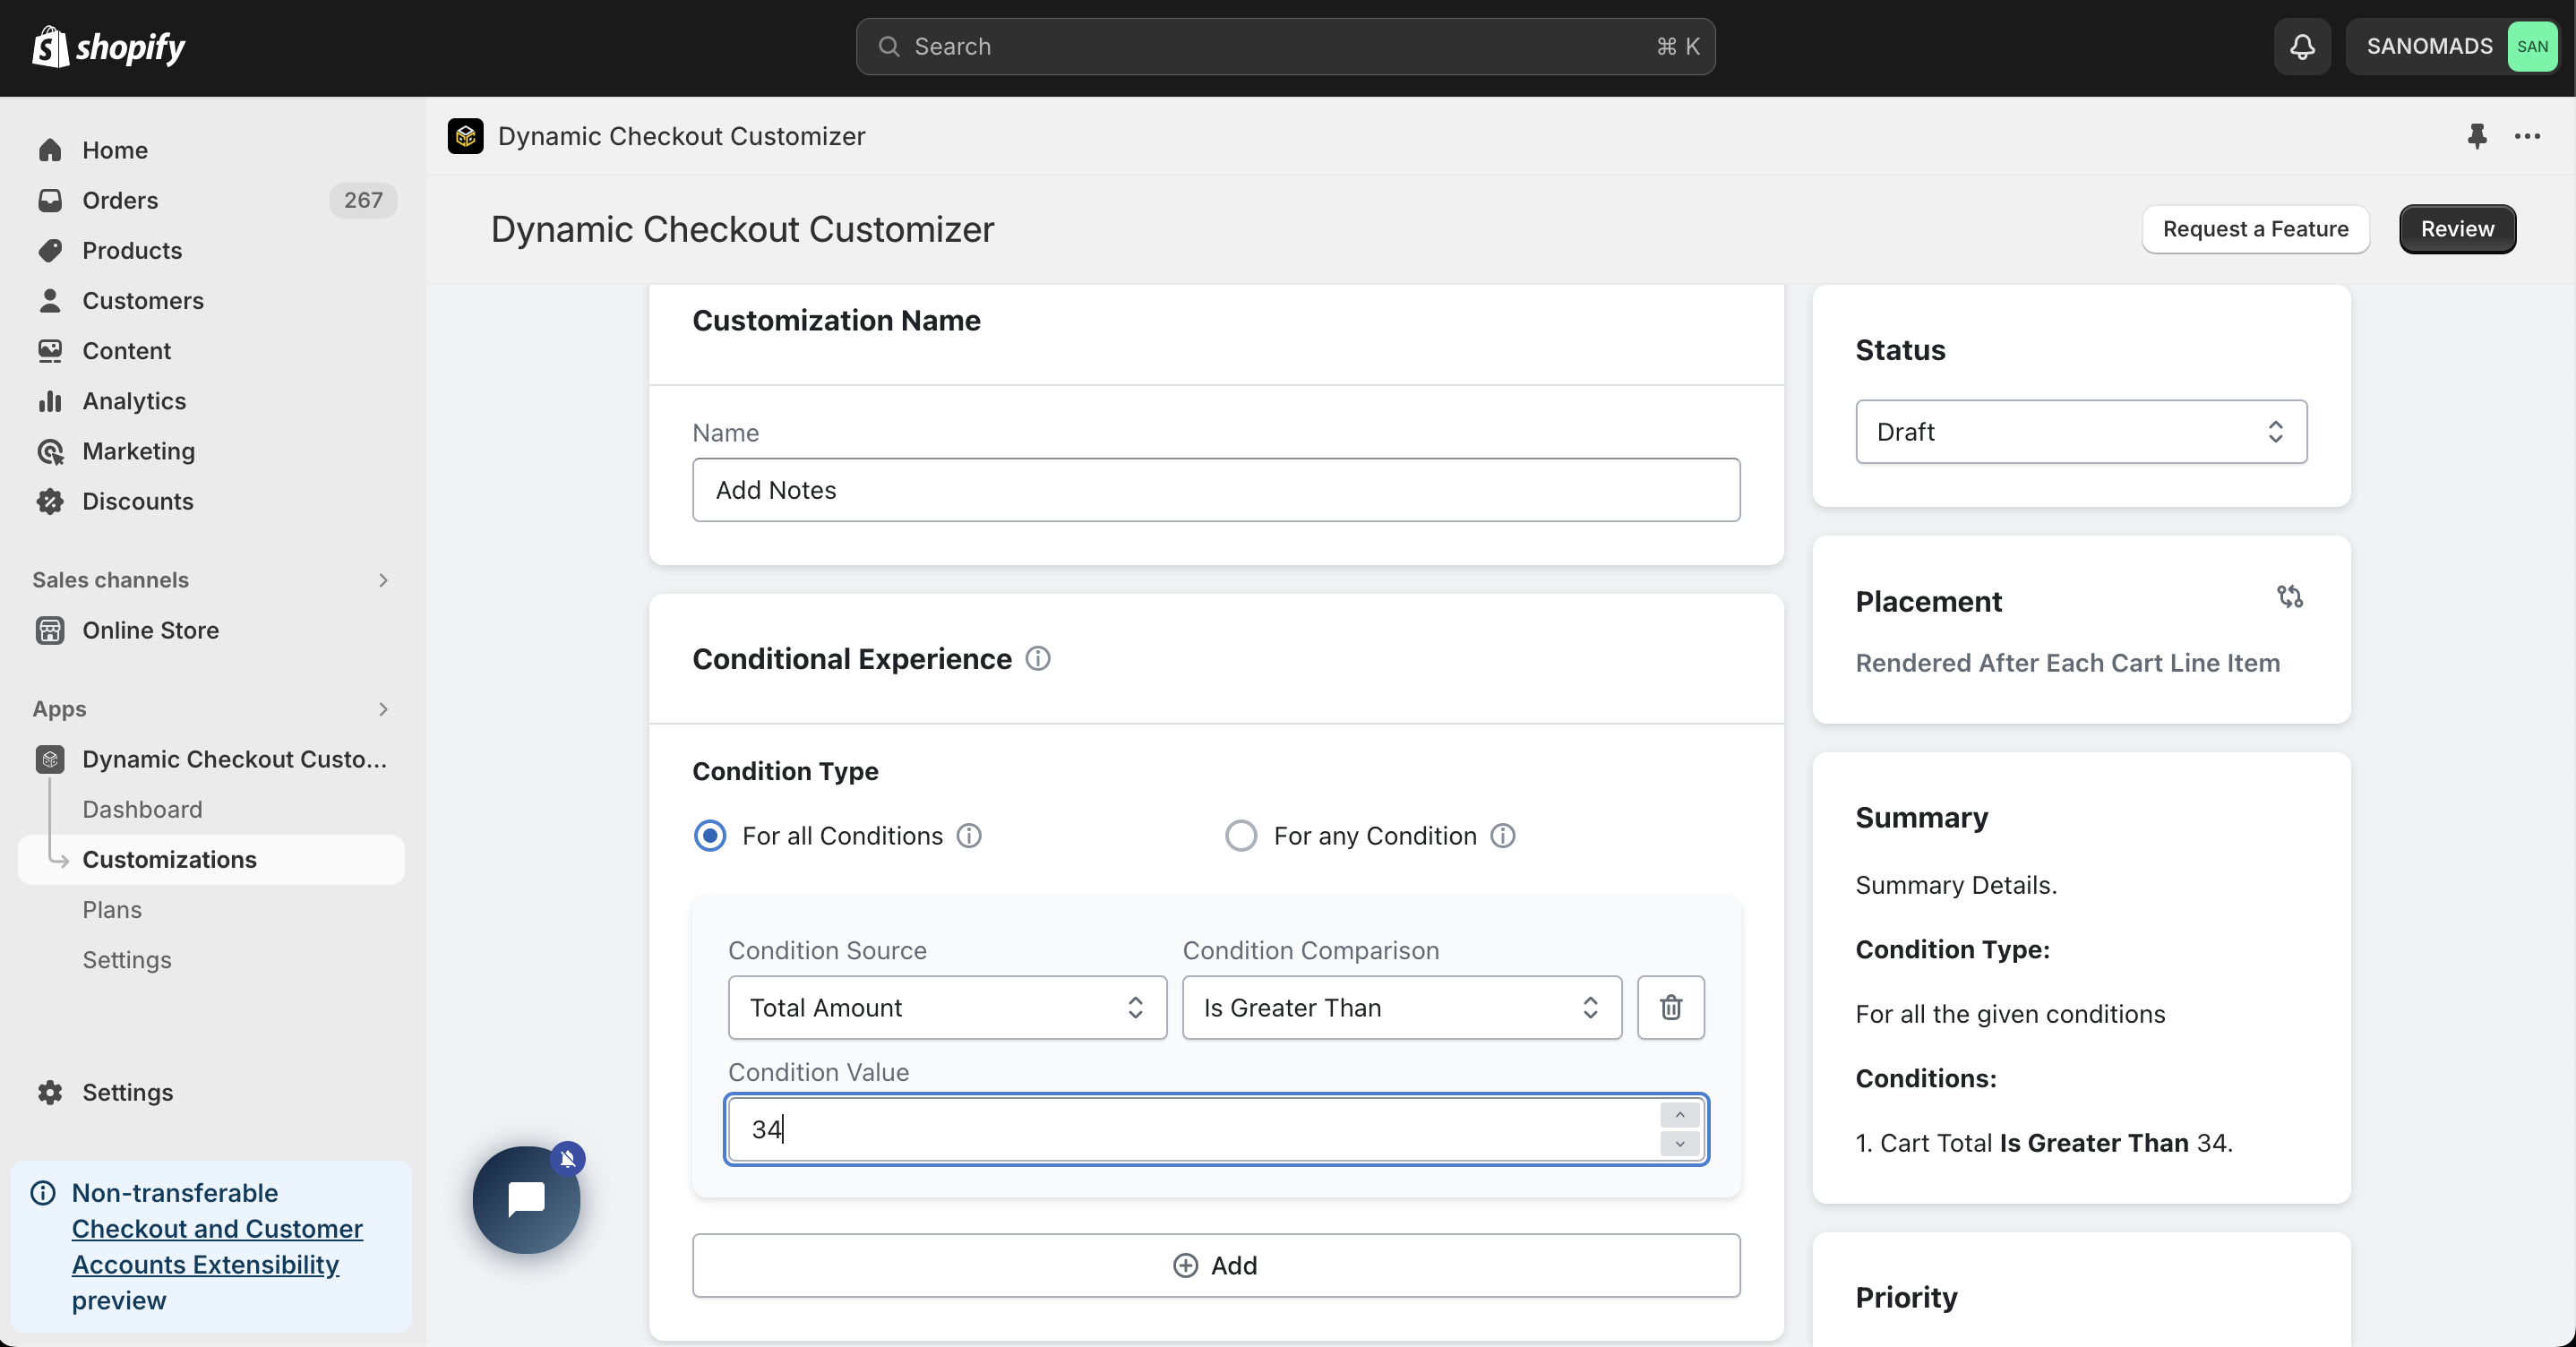Click the info icon in Non-transferable notice
Image resolution: width=2576 pixels, height=1347 pixels.
pos(43,1193)
